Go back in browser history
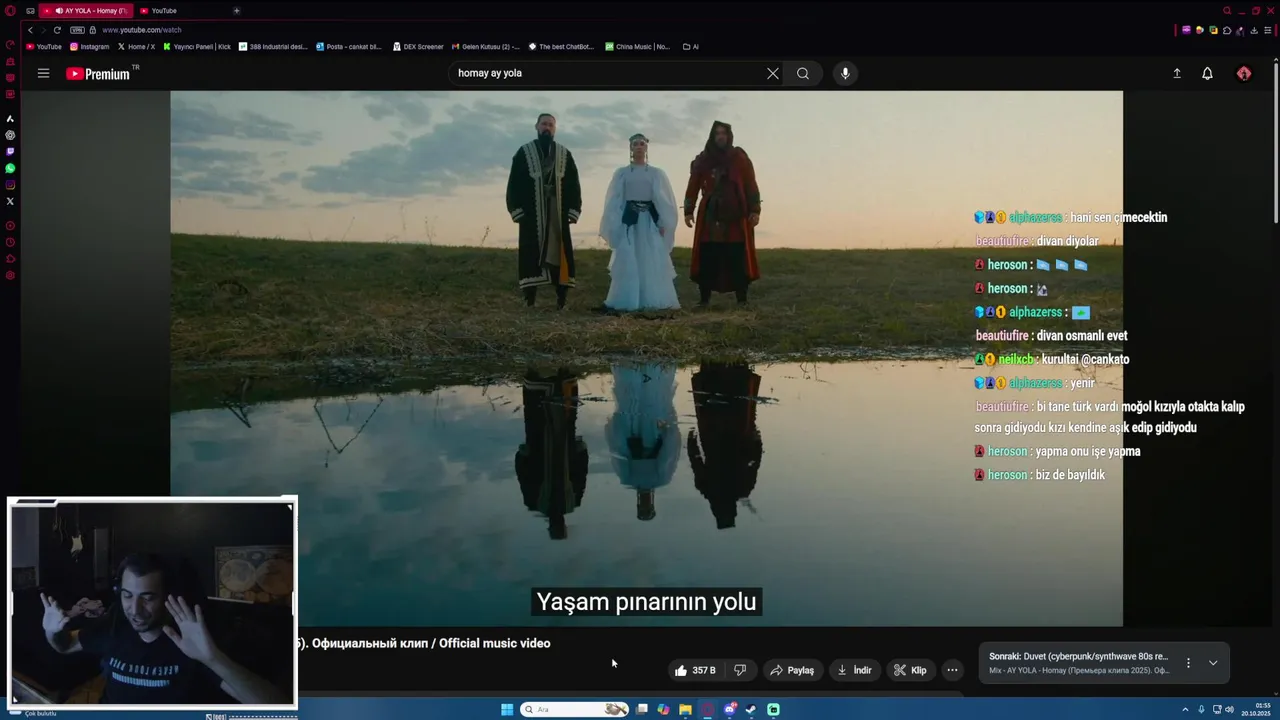 [x=30, y=30]
